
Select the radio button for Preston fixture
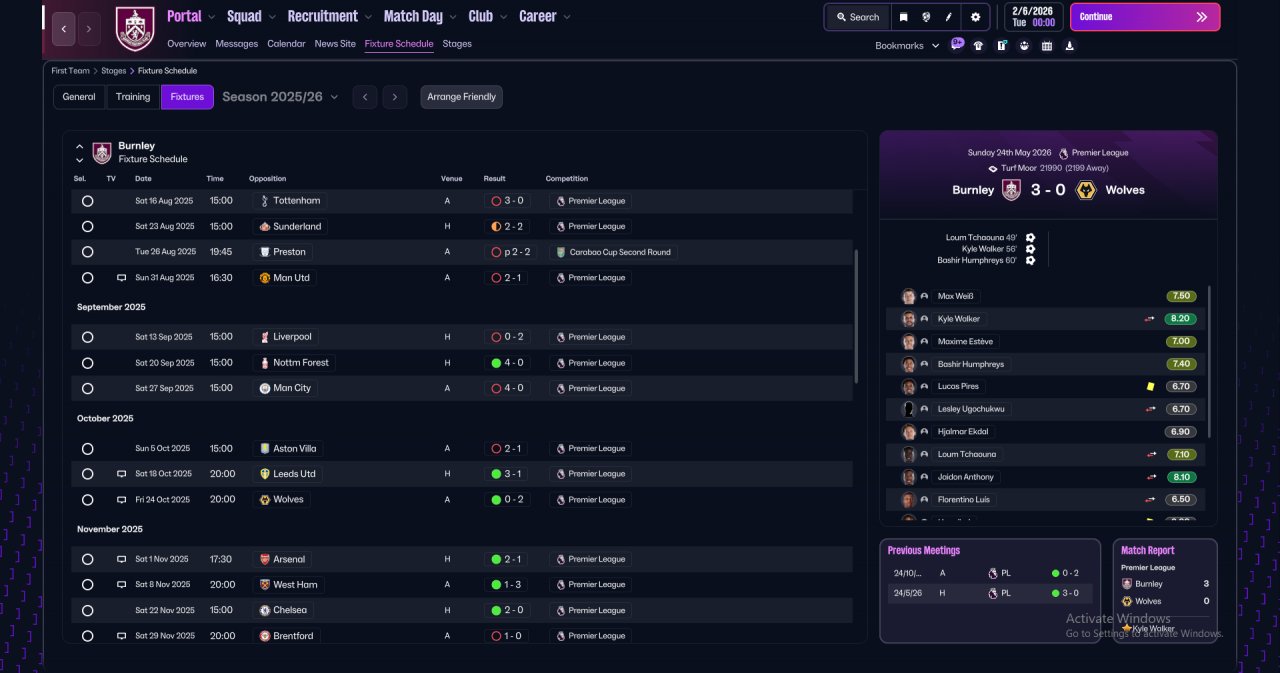[x=88, y=252]
